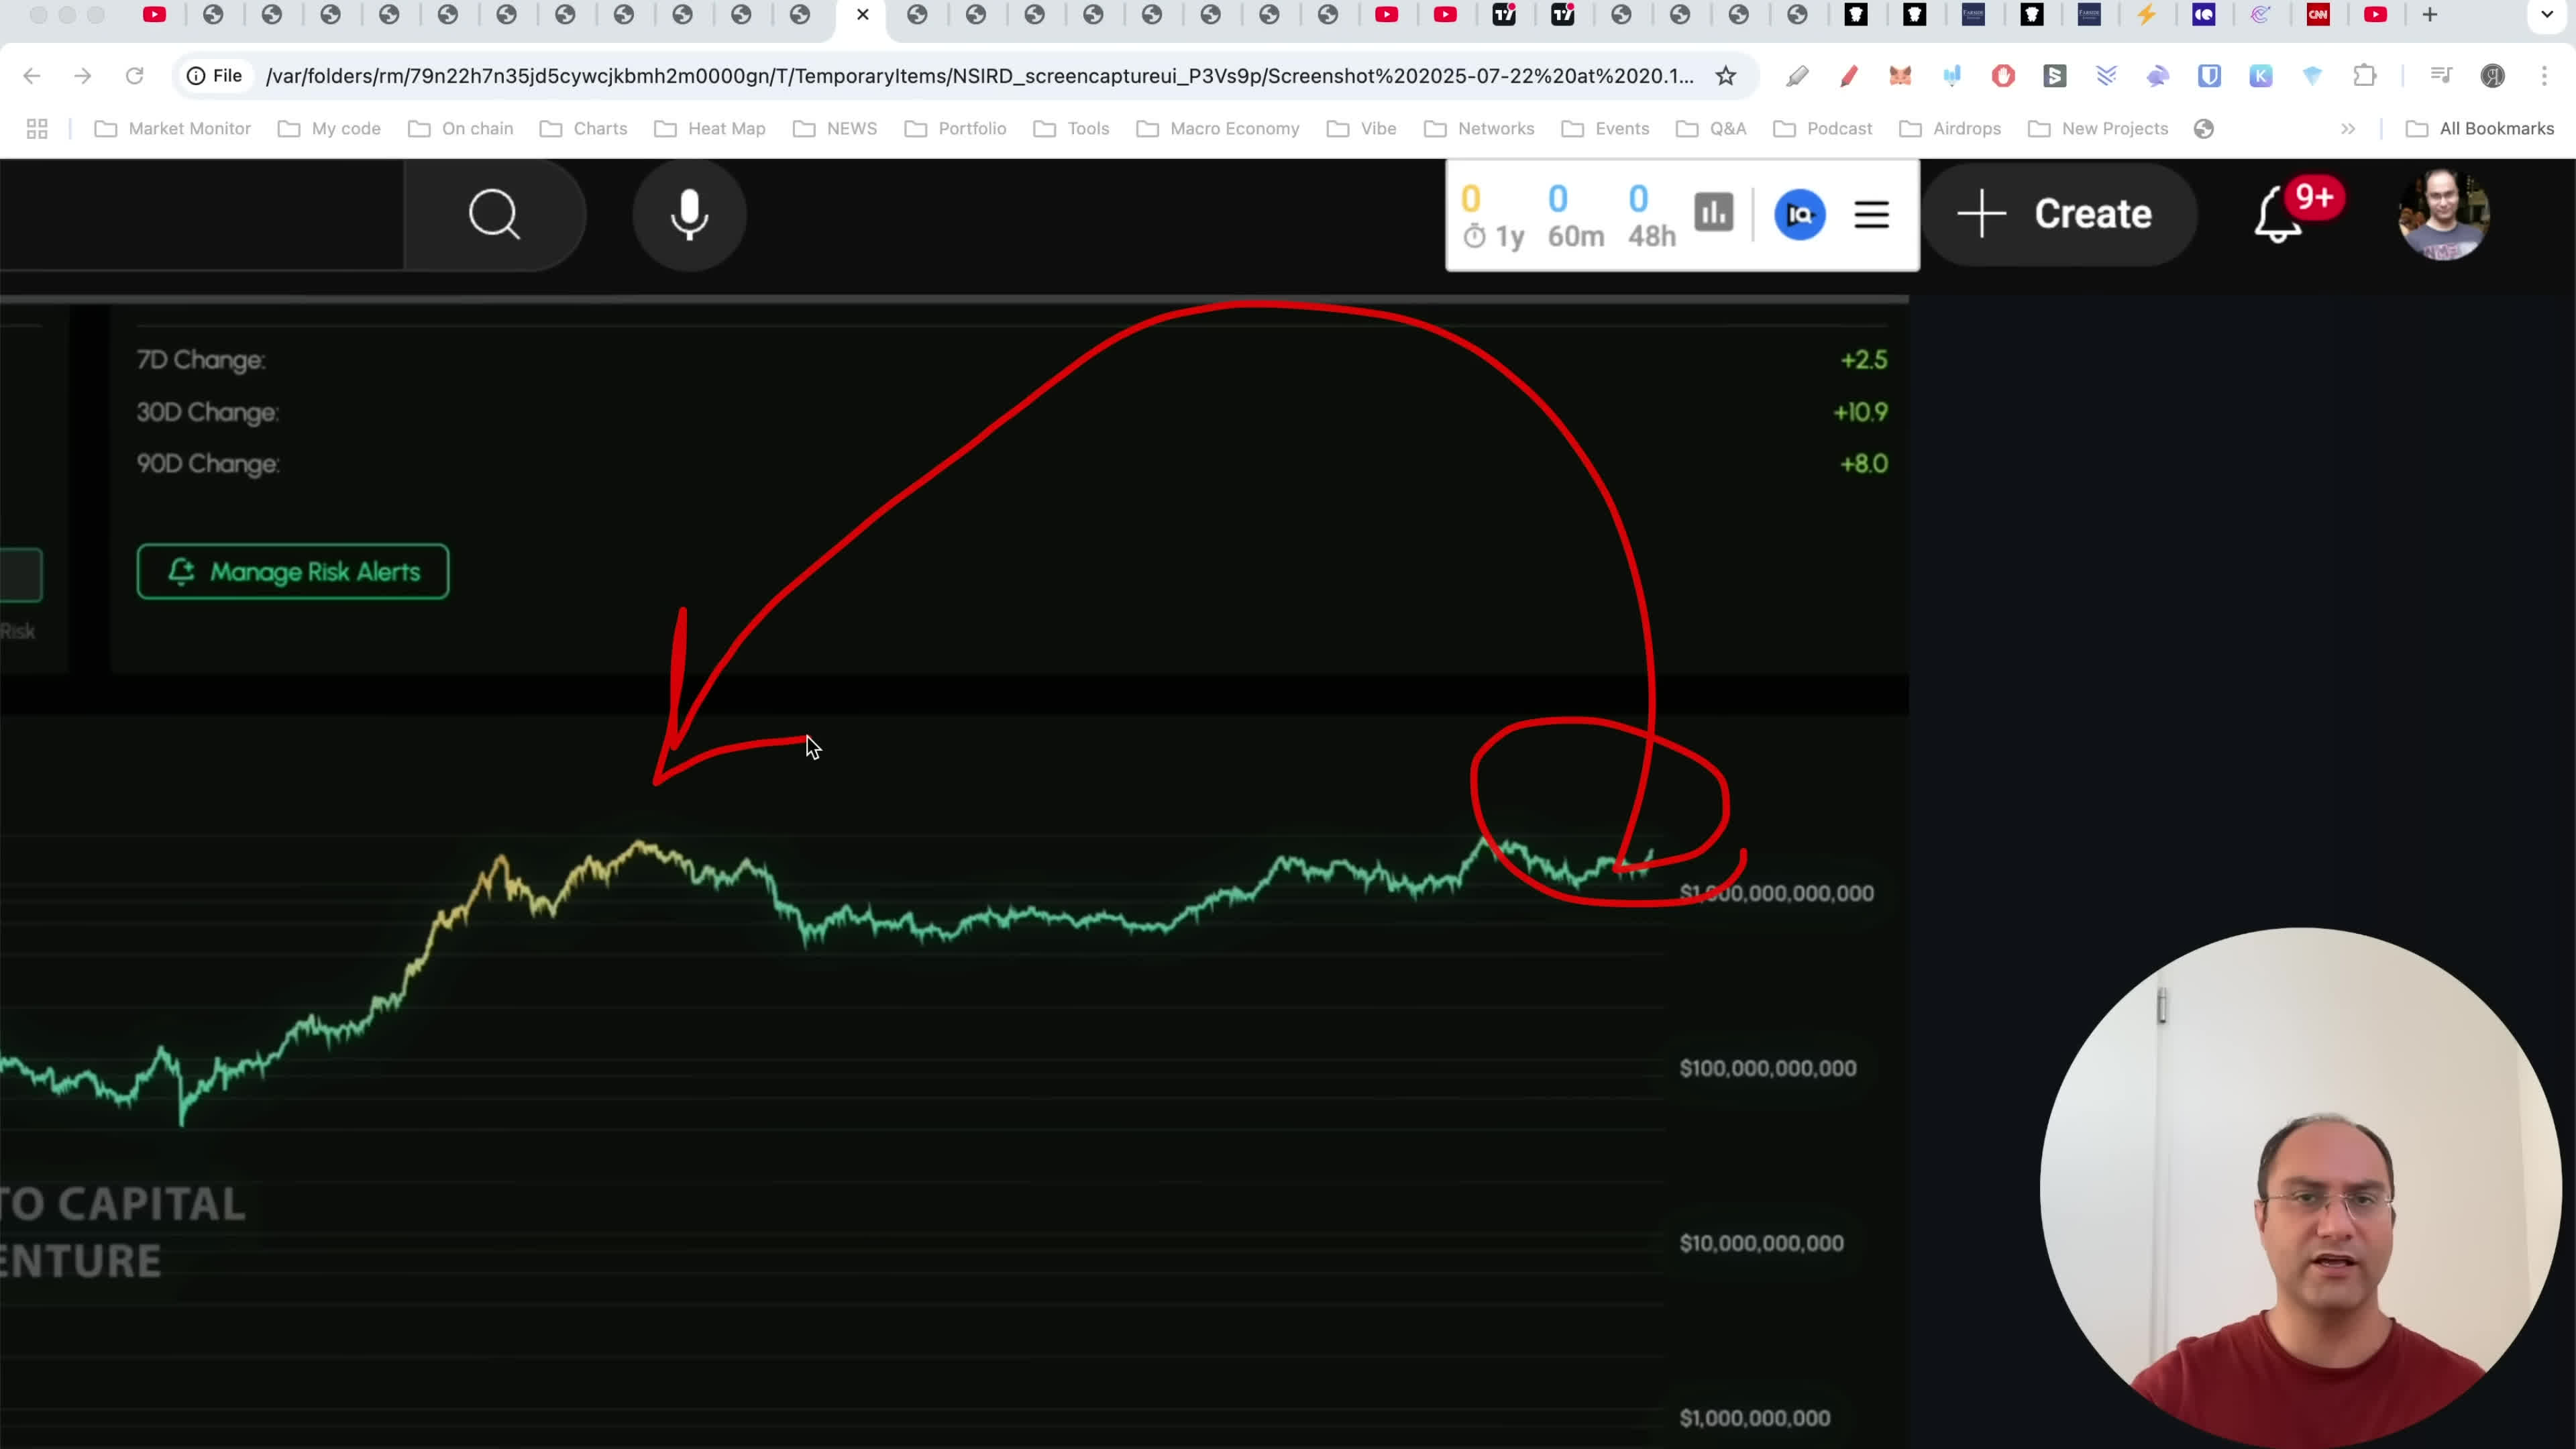The height and width of the screenshot is (1449, 2576).
Task: Open the hamburger menu in the stats widget
Action: [1871, 214]
